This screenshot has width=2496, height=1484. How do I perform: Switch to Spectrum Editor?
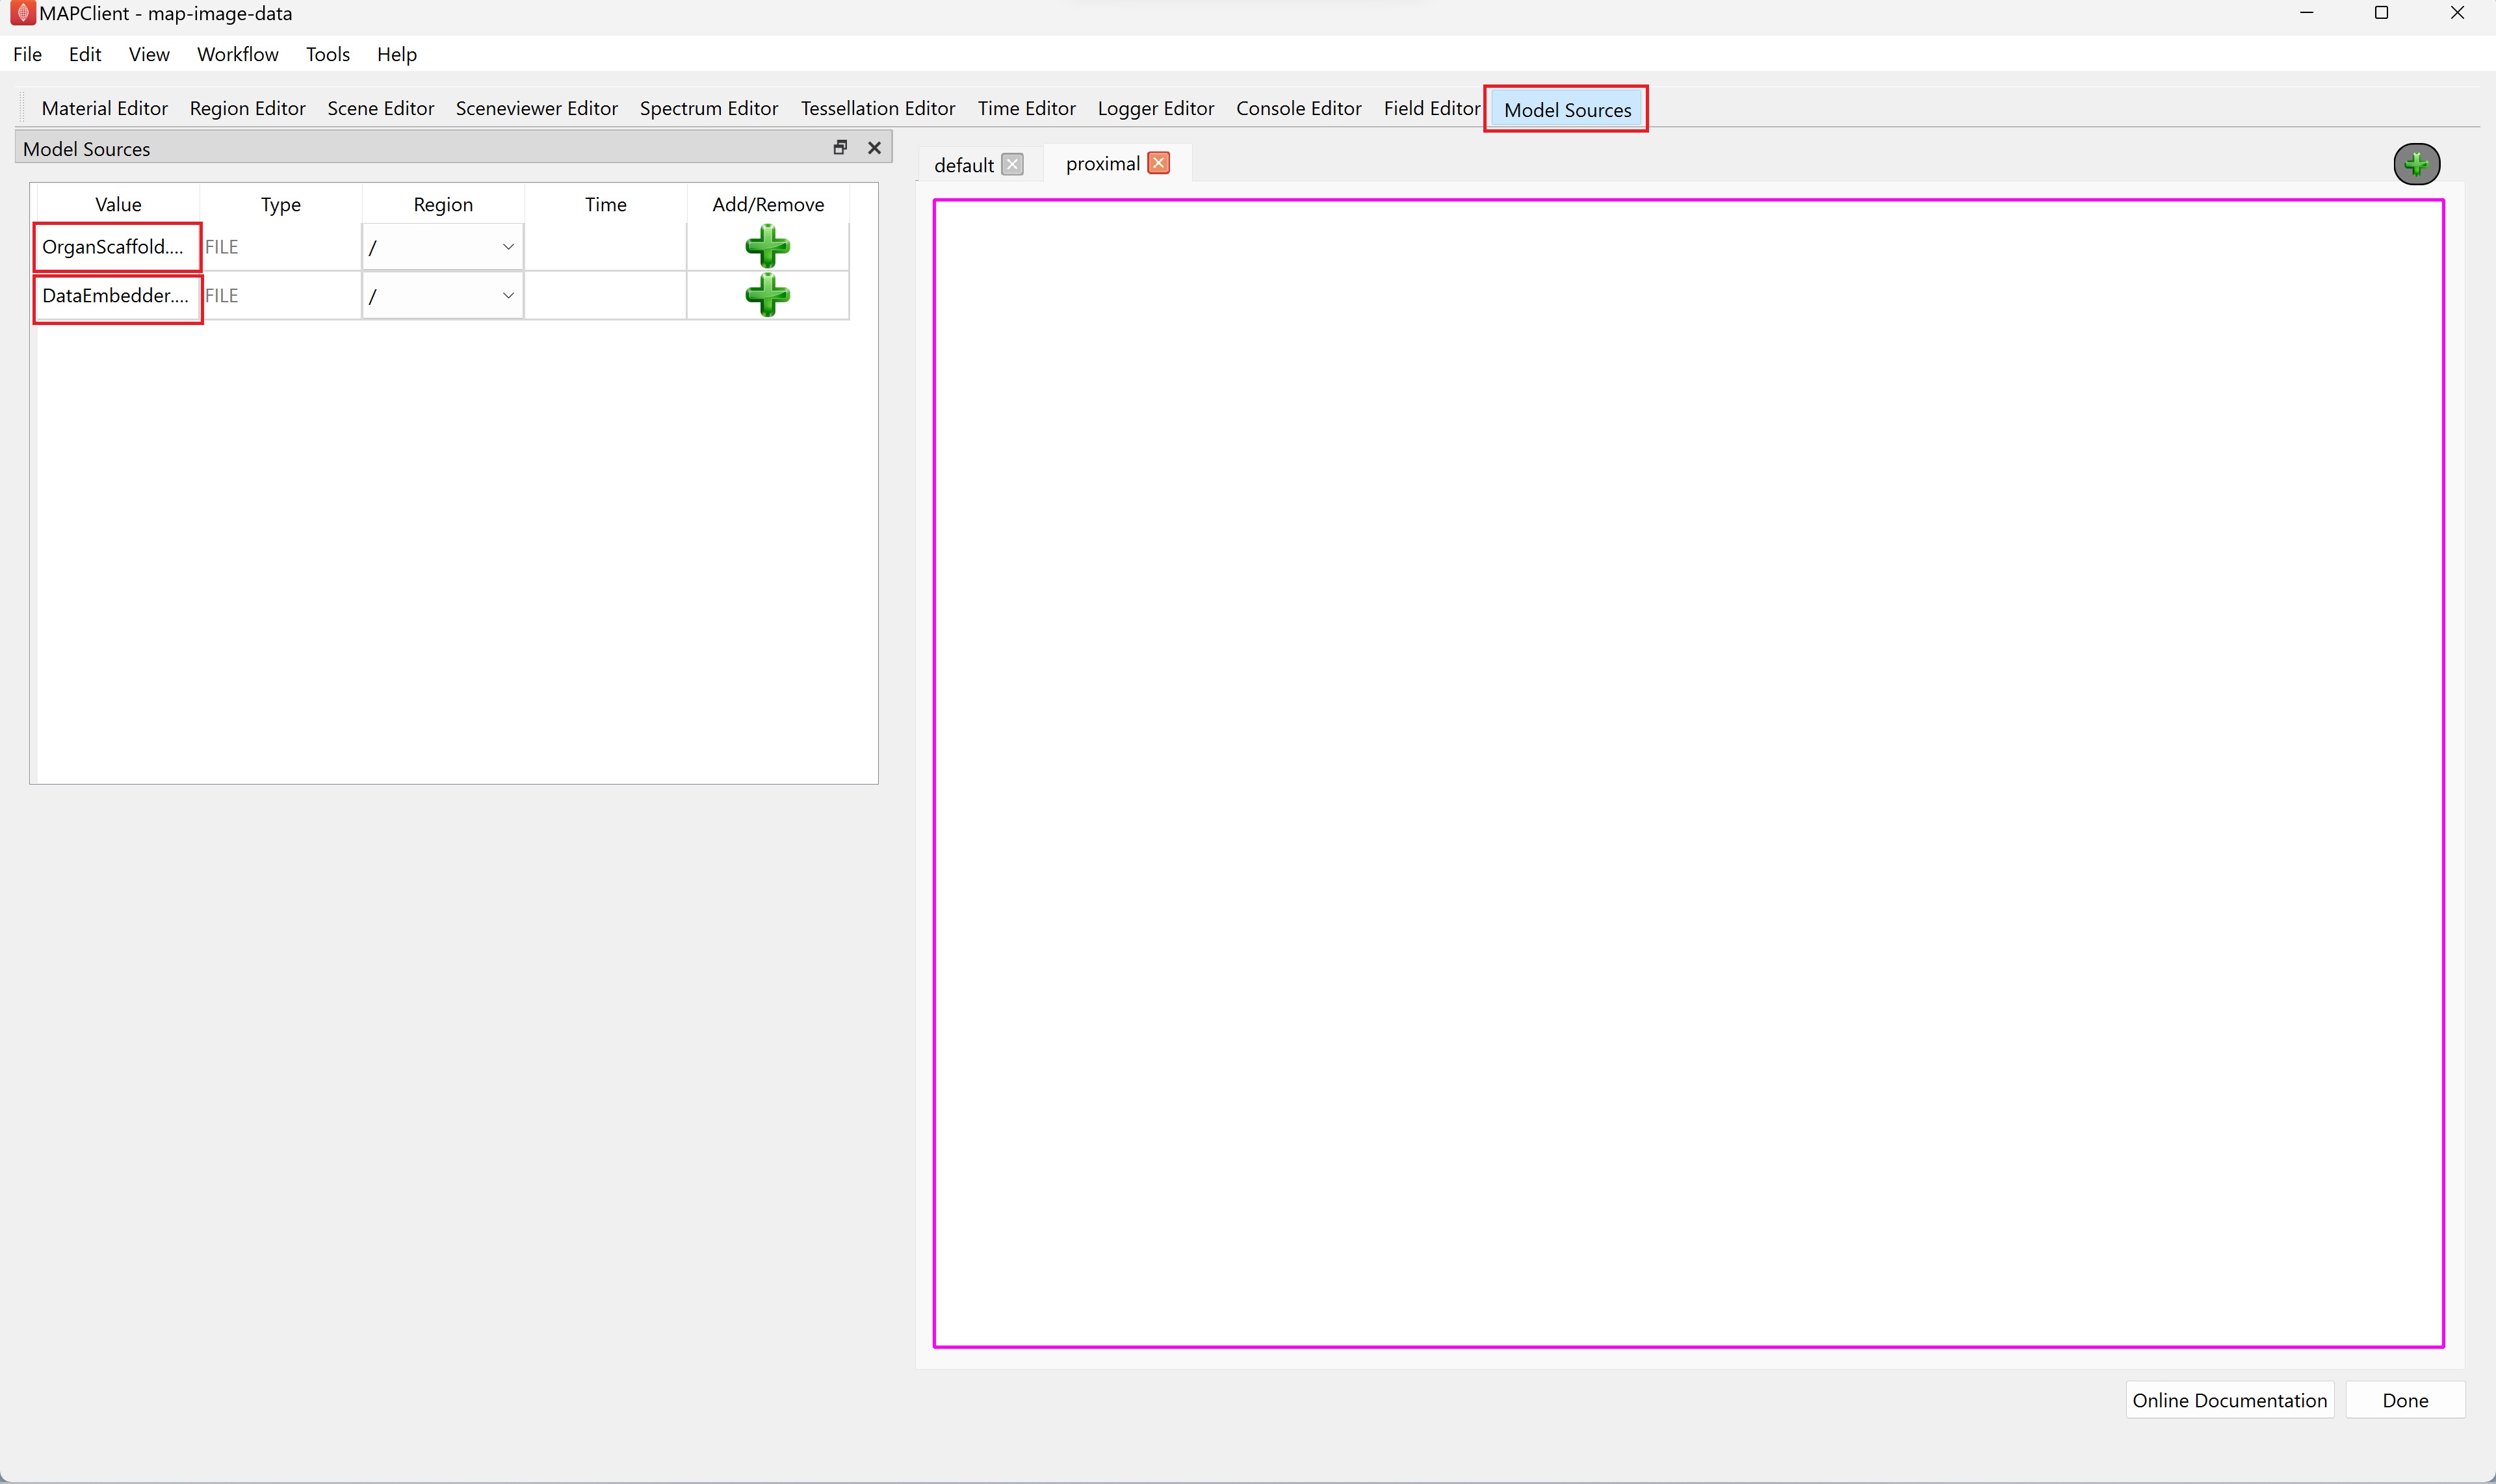[x=708, y=108]
